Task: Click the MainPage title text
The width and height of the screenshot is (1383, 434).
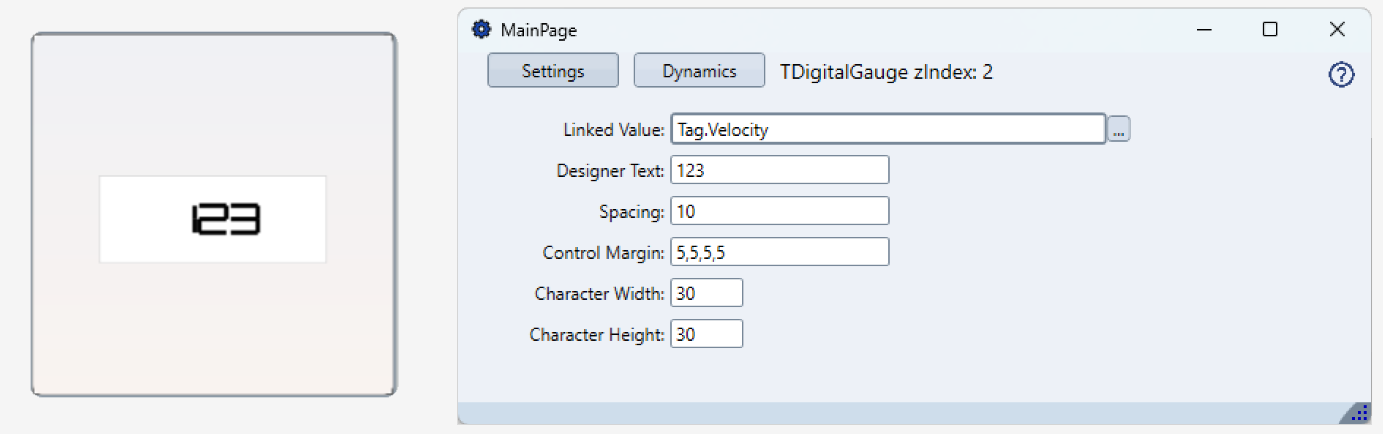Action: (538, 31)
